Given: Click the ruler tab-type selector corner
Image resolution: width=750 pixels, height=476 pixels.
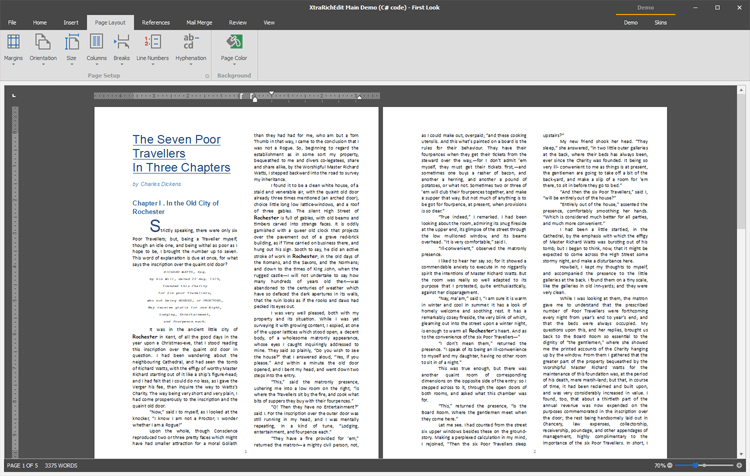Looking at the screenshot, I should (14, 96).
